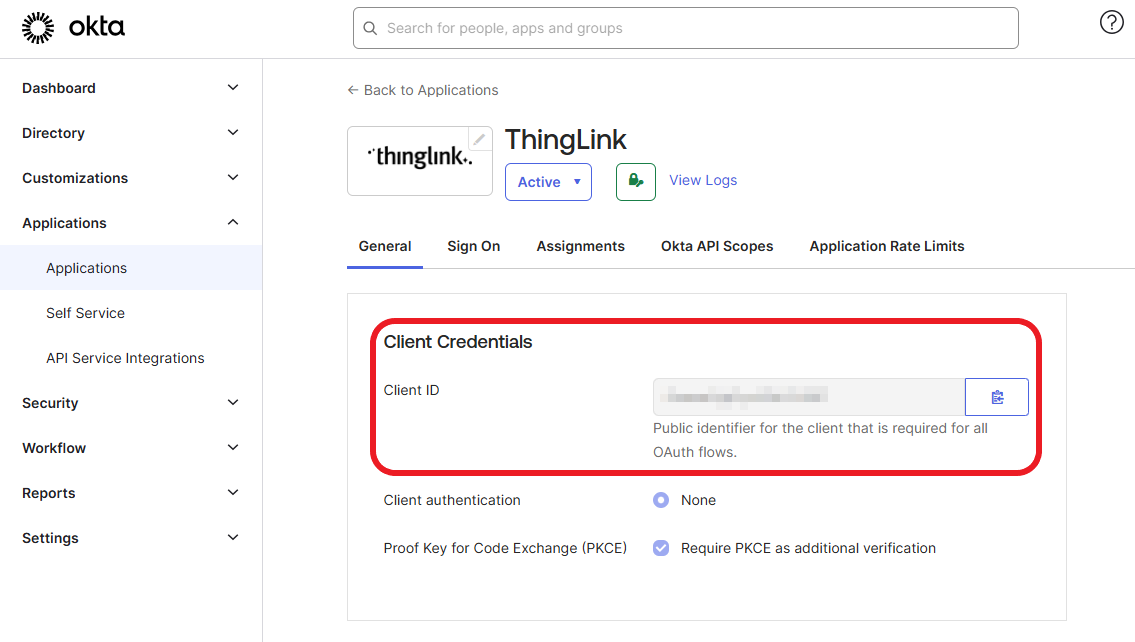
Task: Copy Client ID to clipboard
Action: (997, 397)
